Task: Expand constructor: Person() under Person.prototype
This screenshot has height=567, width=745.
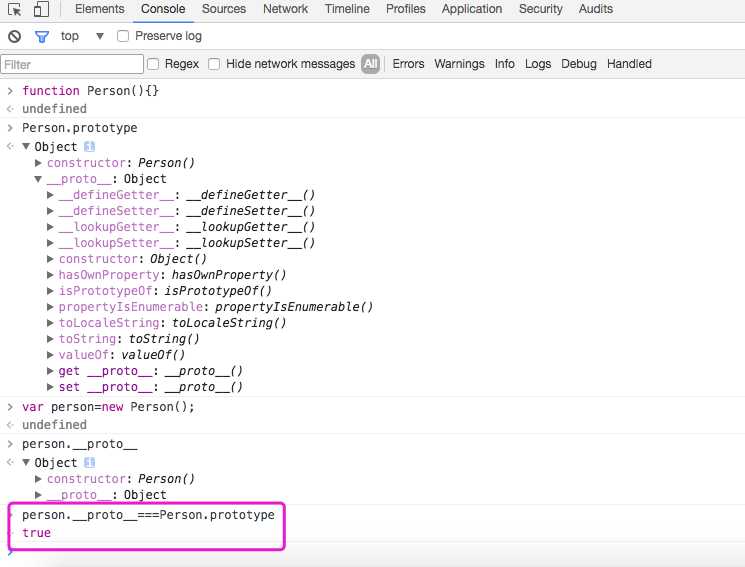Action: [x=38, y=163]
